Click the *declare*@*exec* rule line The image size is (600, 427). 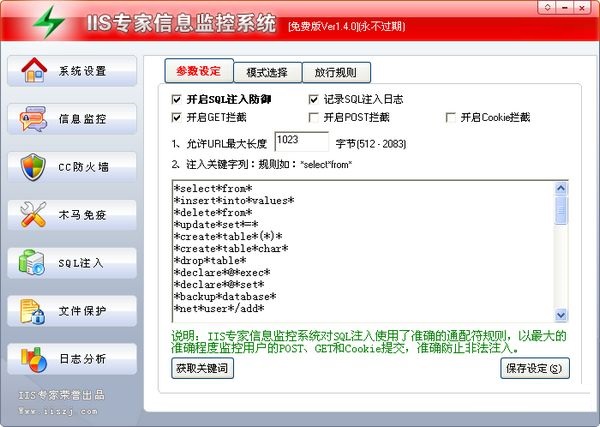(222, 272)
